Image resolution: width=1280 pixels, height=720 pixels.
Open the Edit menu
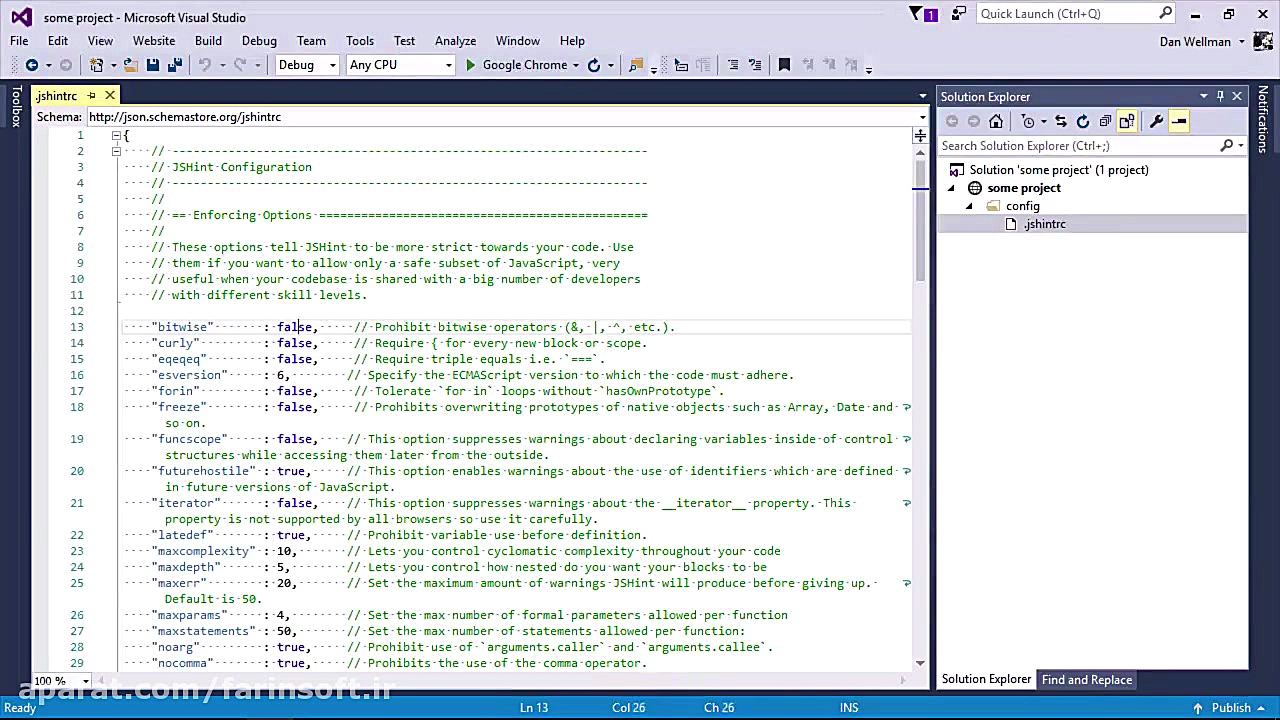[58, 41]
